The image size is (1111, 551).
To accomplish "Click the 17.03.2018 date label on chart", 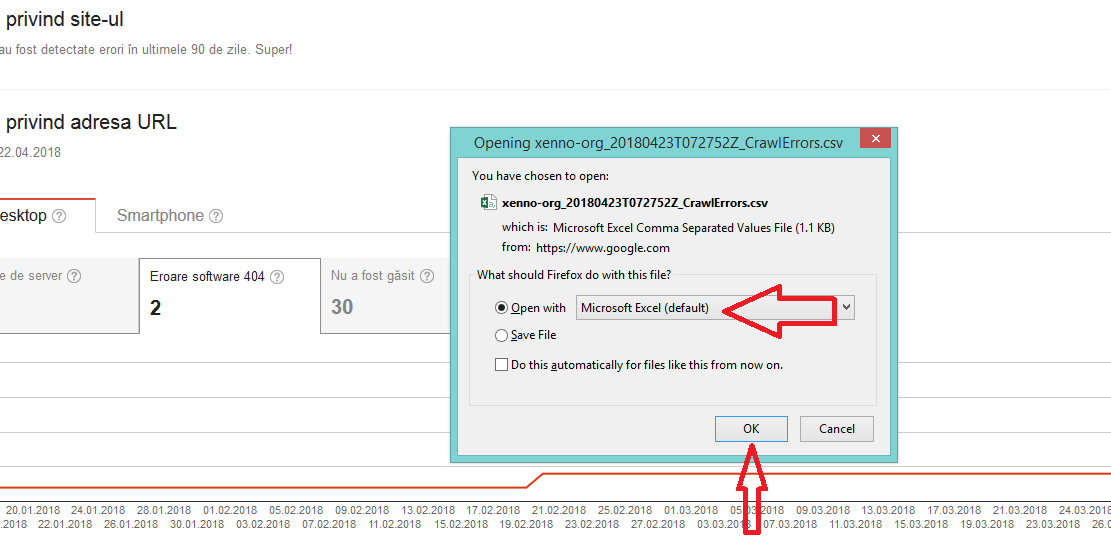I will point(954,510).
